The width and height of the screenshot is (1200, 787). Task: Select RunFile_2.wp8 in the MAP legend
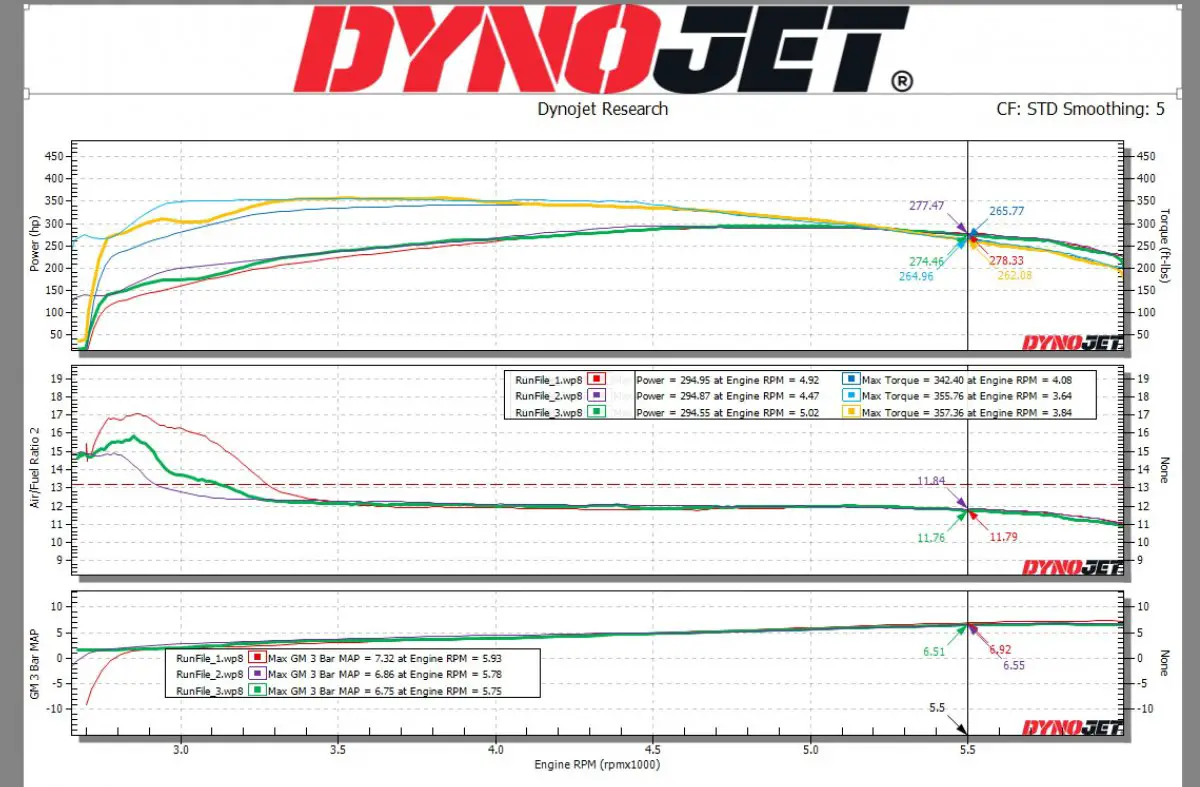(208, 674)
